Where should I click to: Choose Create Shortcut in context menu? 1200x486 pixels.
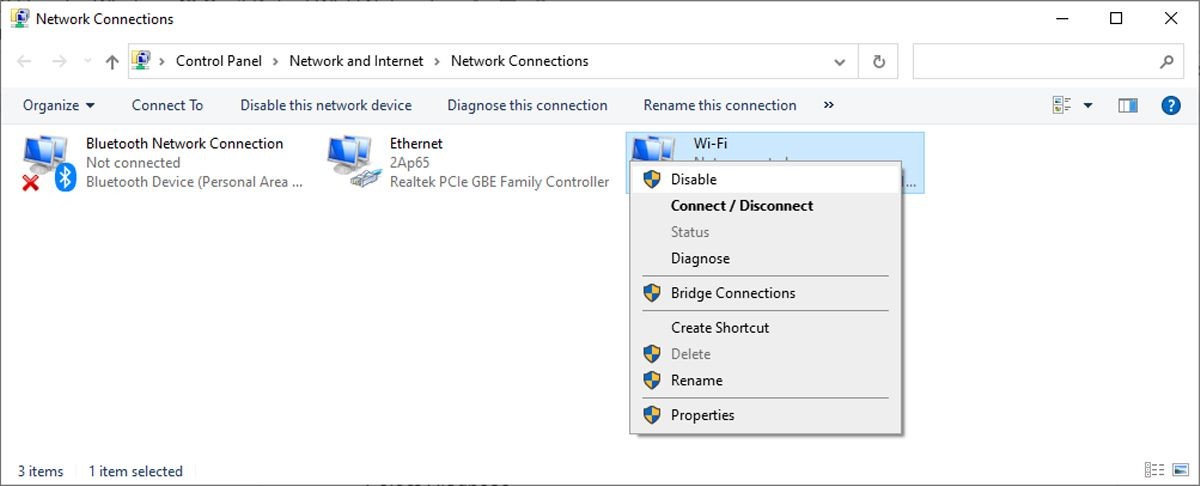765,328
